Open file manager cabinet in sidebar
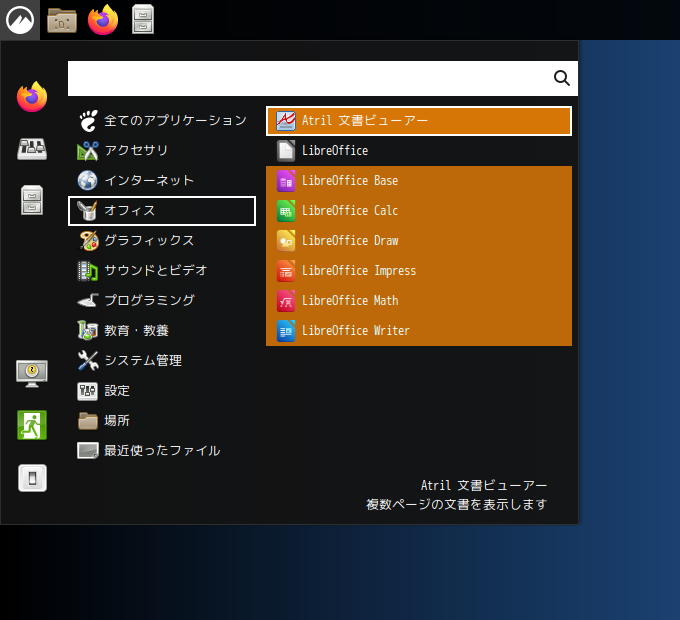 click(32, 200)
